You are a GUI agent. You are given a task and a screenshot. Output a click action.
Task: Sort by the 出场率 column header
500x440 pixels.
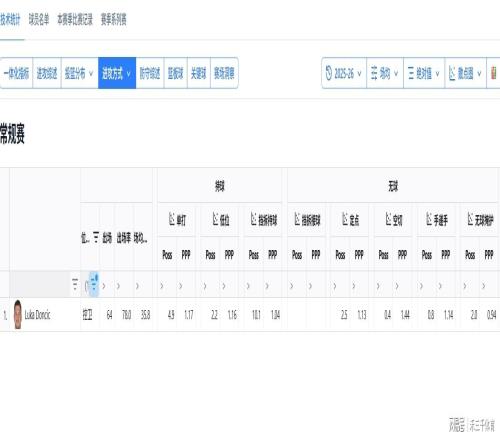pos(124,238)
